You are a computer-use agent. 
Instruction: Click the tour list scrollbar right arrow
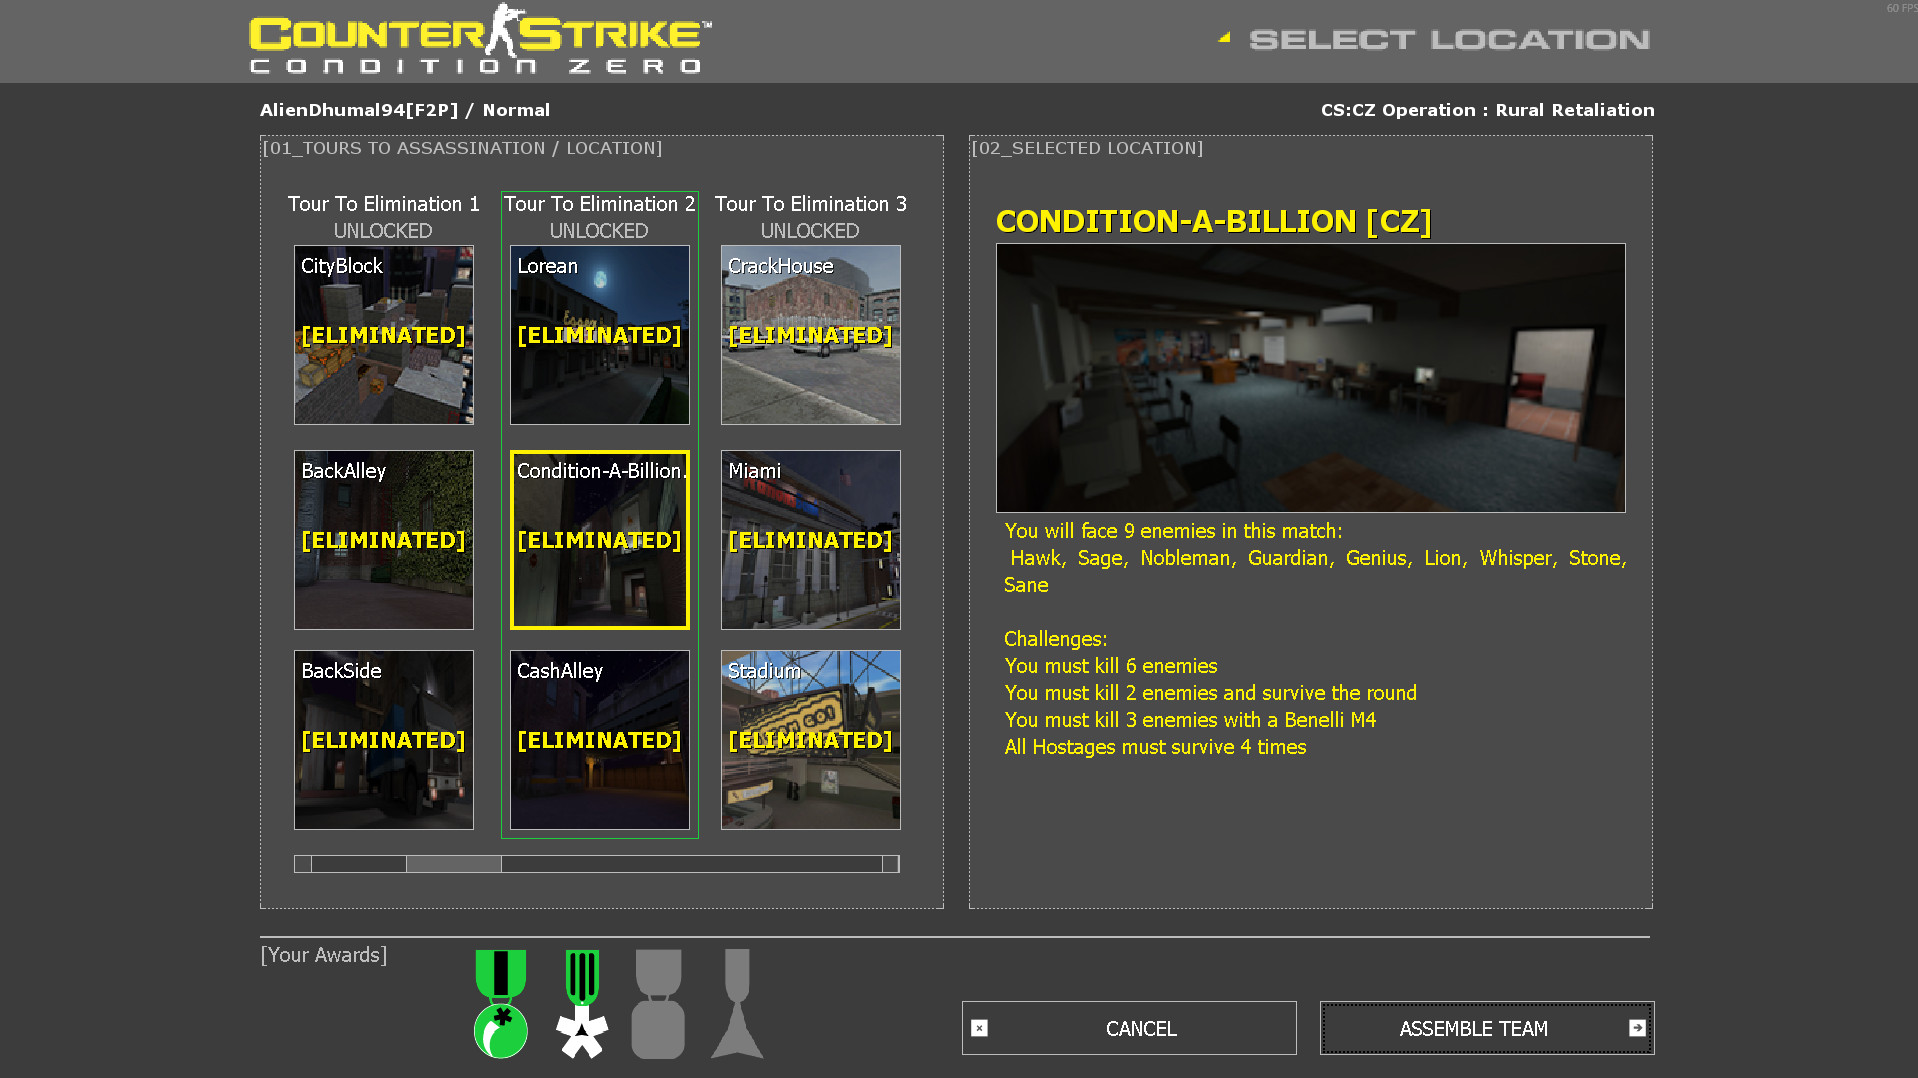(891, 864)
